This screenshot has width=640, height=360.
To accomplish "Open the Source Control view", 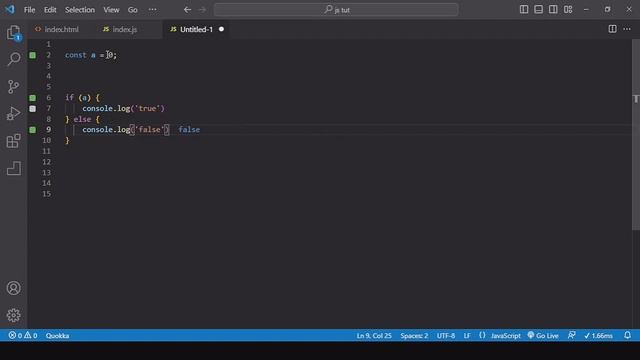I will [13, 87].
